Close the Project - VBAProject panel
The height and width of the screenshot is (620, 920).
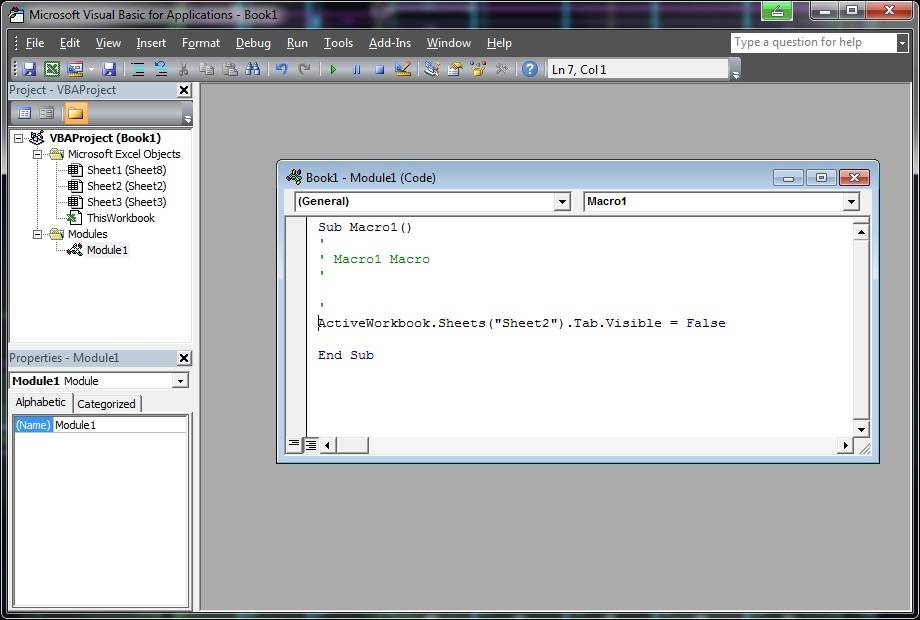pyautogui.click(x=184, y=90)
